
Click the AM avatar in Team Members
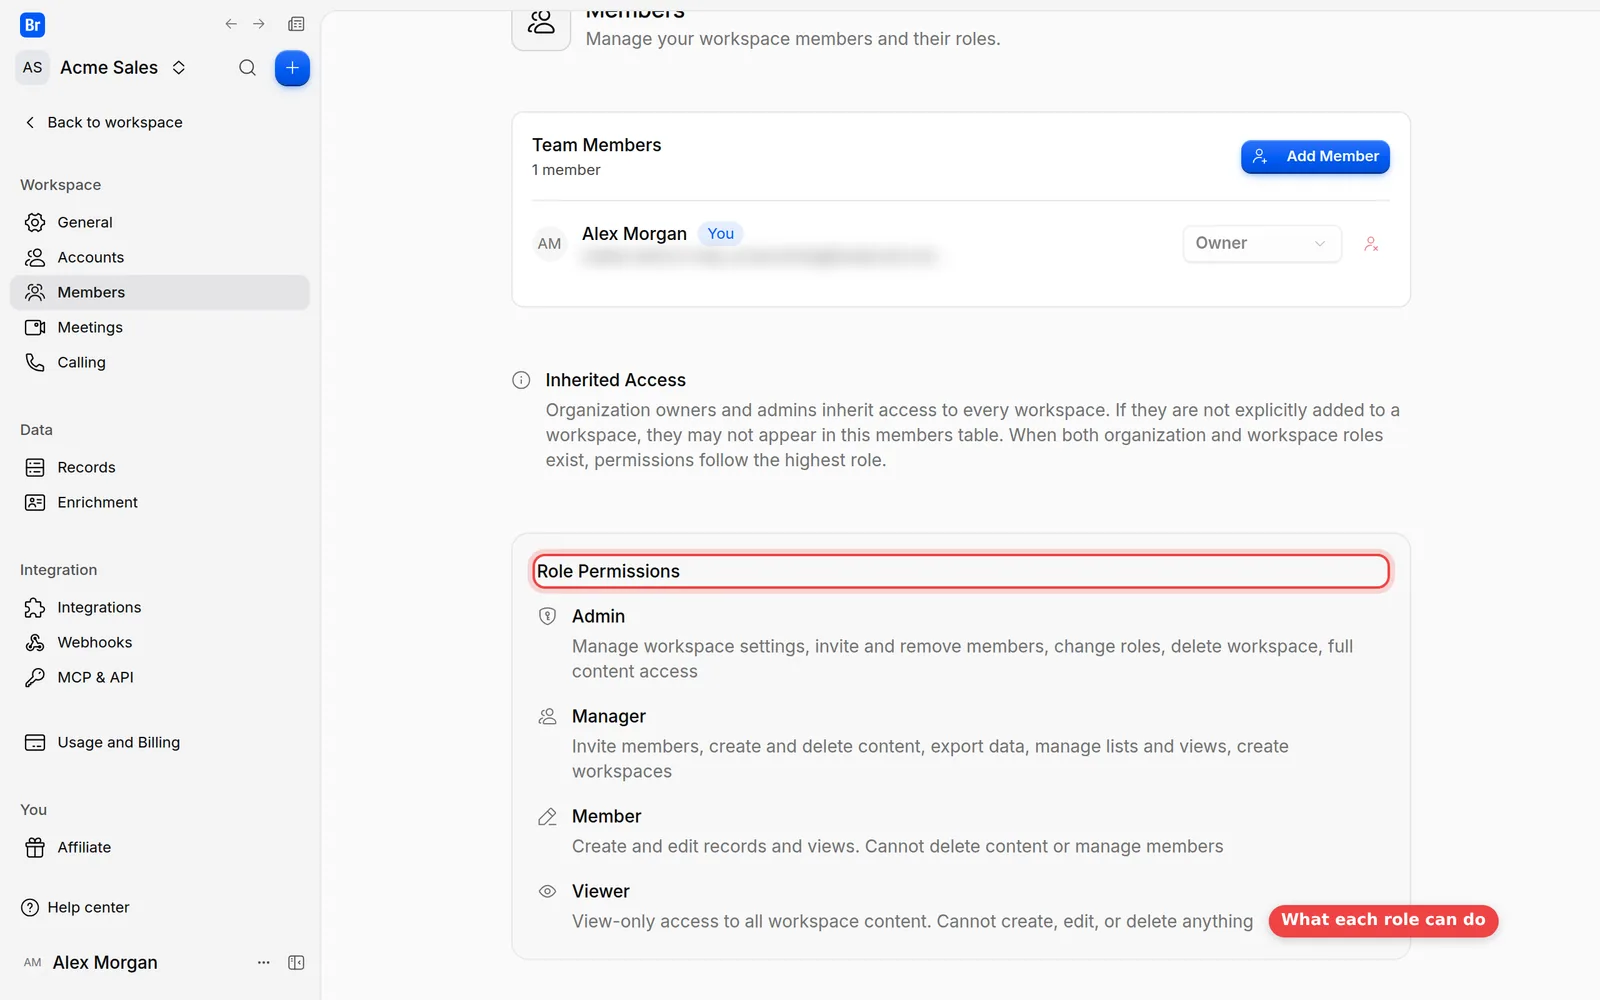click(550, 244)
